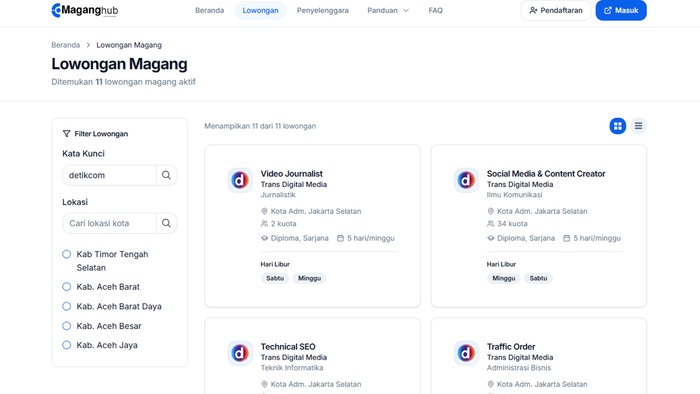Click detikcom logo on the Social Media & Content Creator card
This screenshot has height=394, width=700.
pos(466,180)
